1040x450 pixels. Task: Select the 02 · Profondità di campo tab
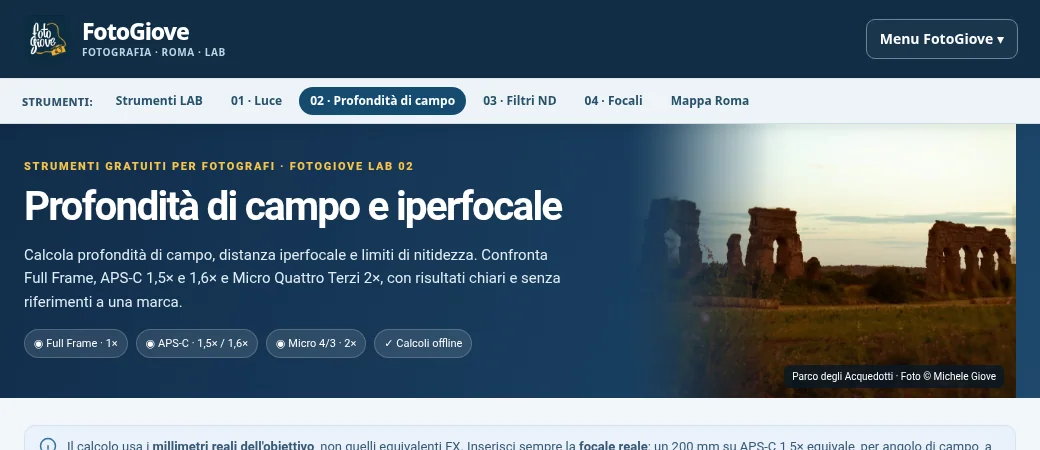pyautogui.click(x=382, y=101)
